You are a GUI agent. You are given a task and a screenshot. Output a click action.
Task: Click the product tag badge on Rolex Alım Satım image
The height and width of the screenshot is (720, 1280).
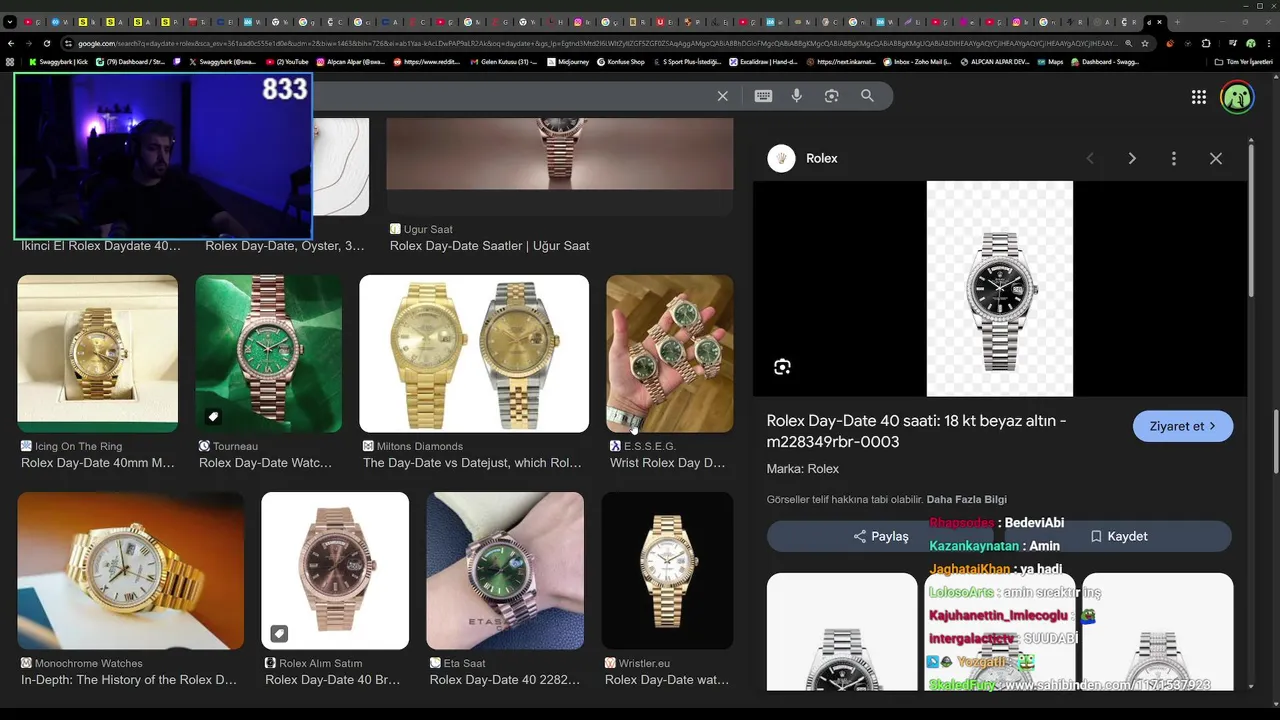tap(279, 634)
